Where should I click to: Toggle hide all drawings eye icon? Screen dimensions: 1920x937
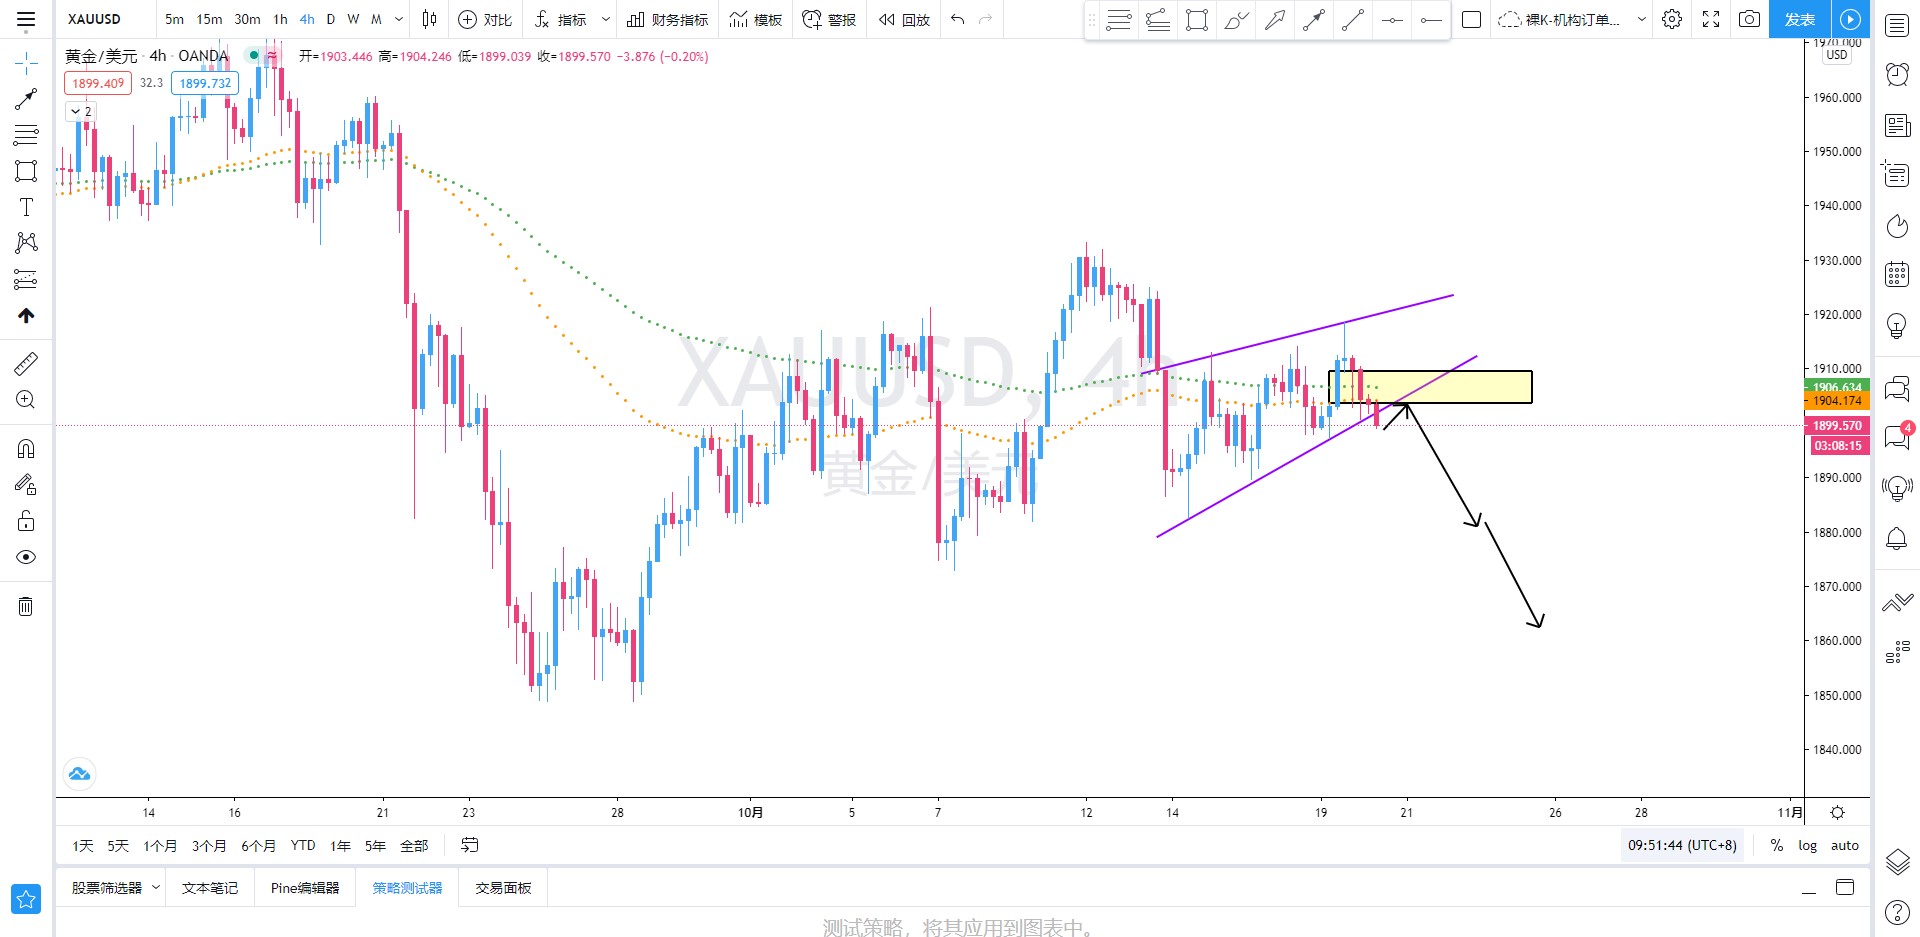[26, 557]
